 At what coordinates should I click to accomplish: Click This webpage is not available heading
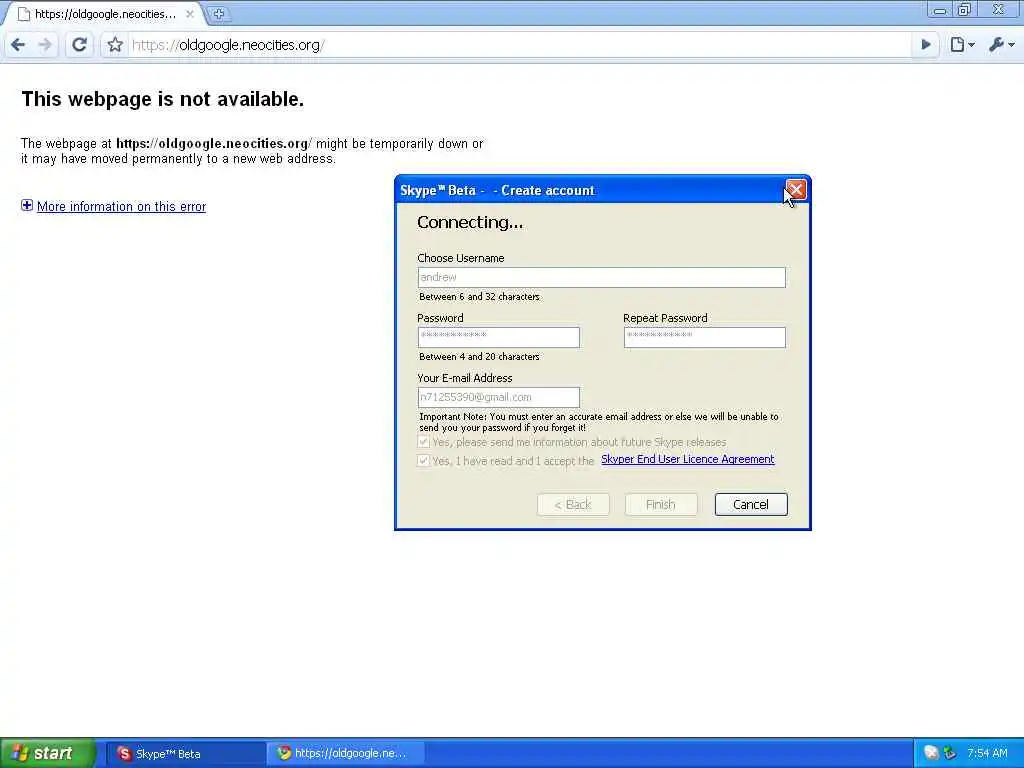pos(163,99)
